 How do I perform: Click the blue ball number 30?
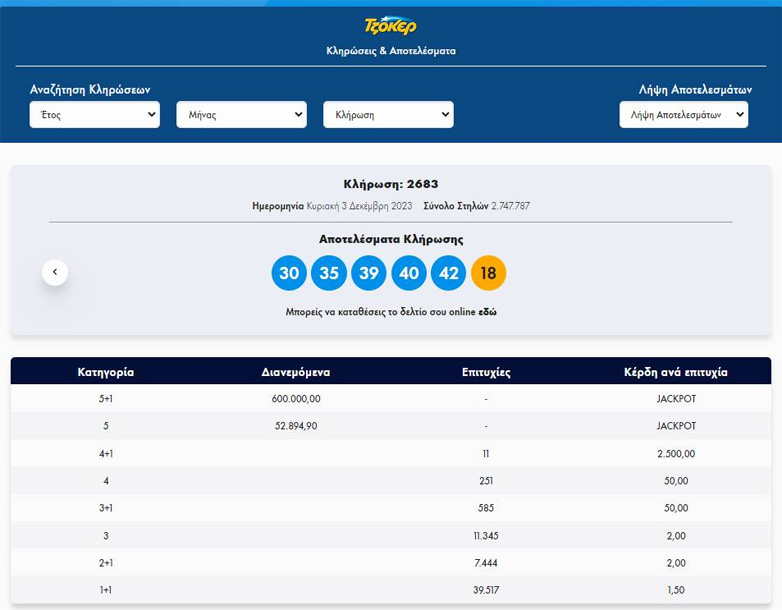coord(289,273)
